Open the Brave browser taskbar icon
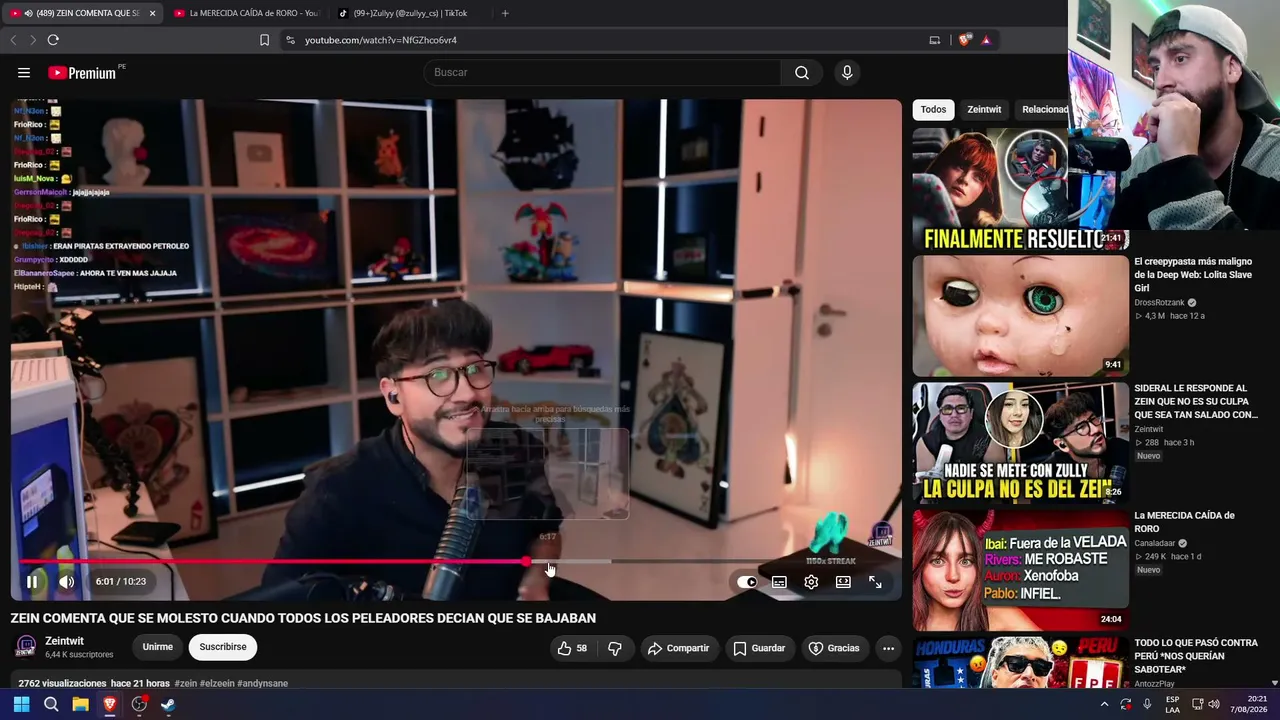This screenshot has height=720, width=1280. pyautogui.click(x=110, y=704)
